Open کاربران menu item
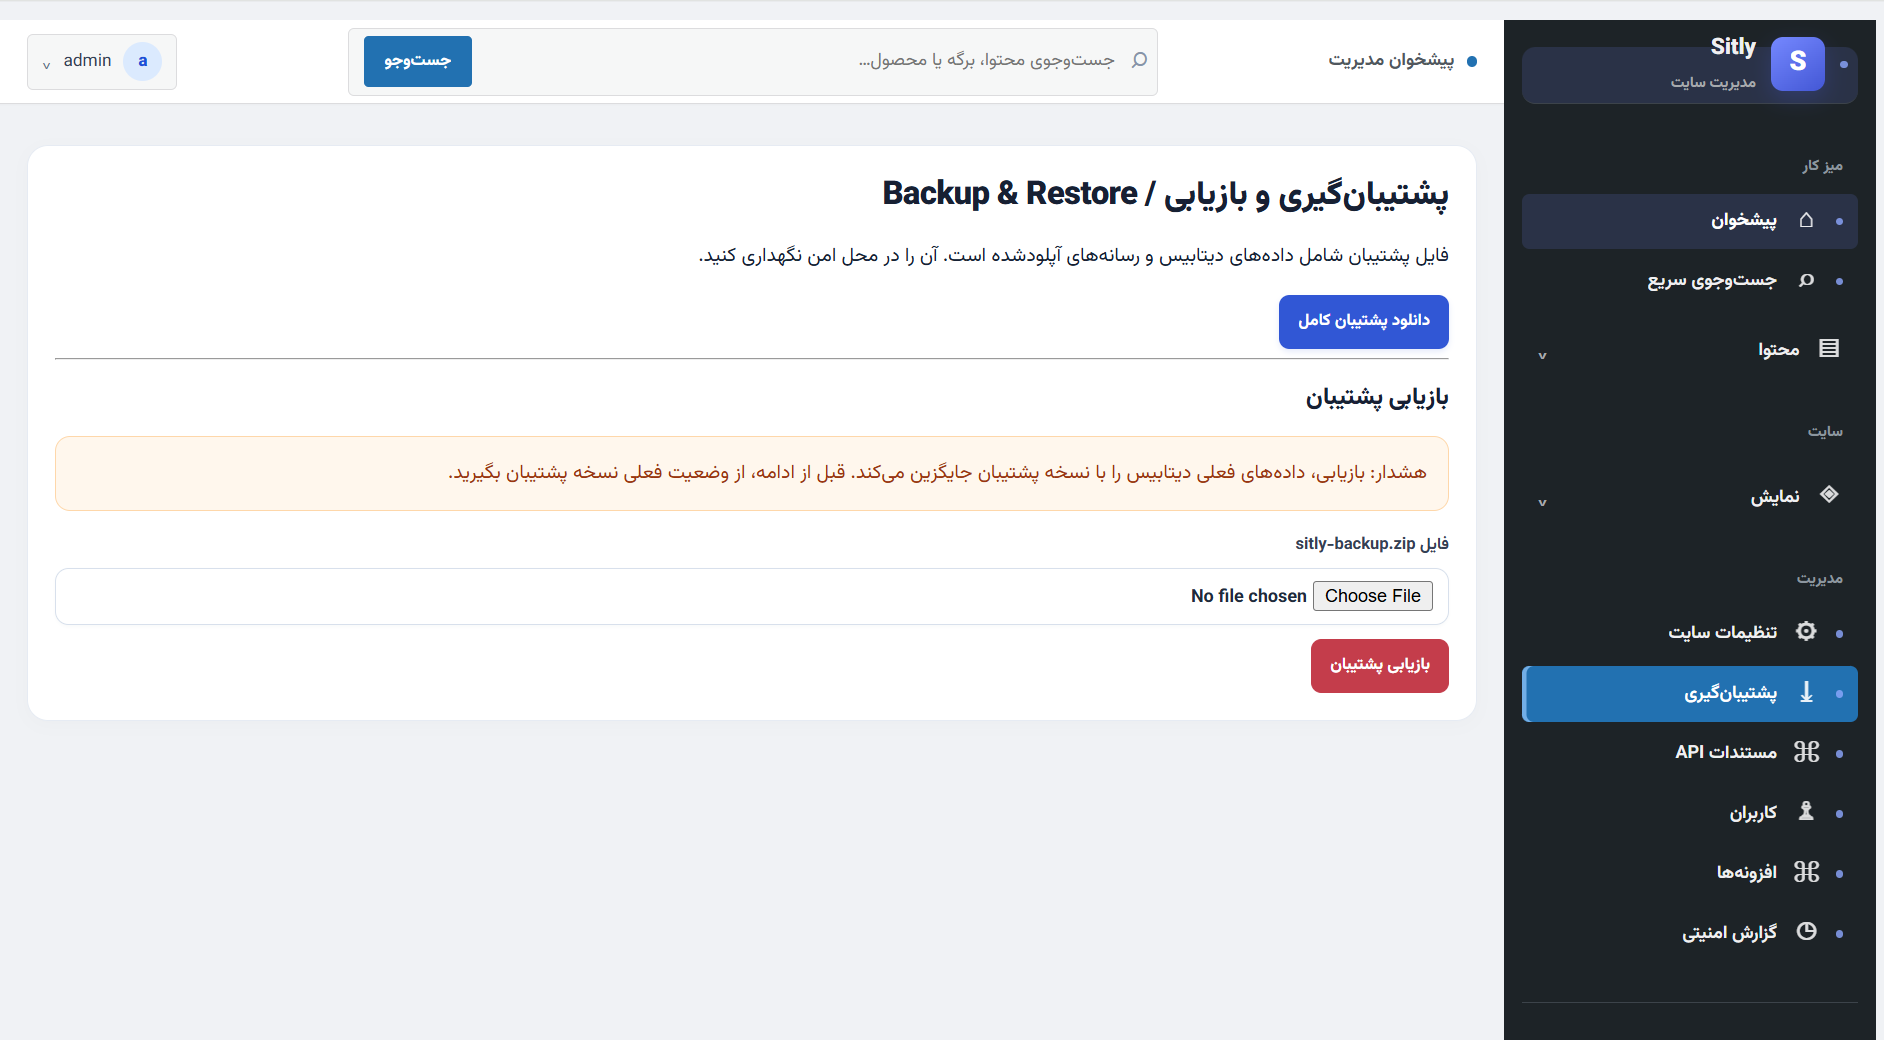 (1689, 813)
